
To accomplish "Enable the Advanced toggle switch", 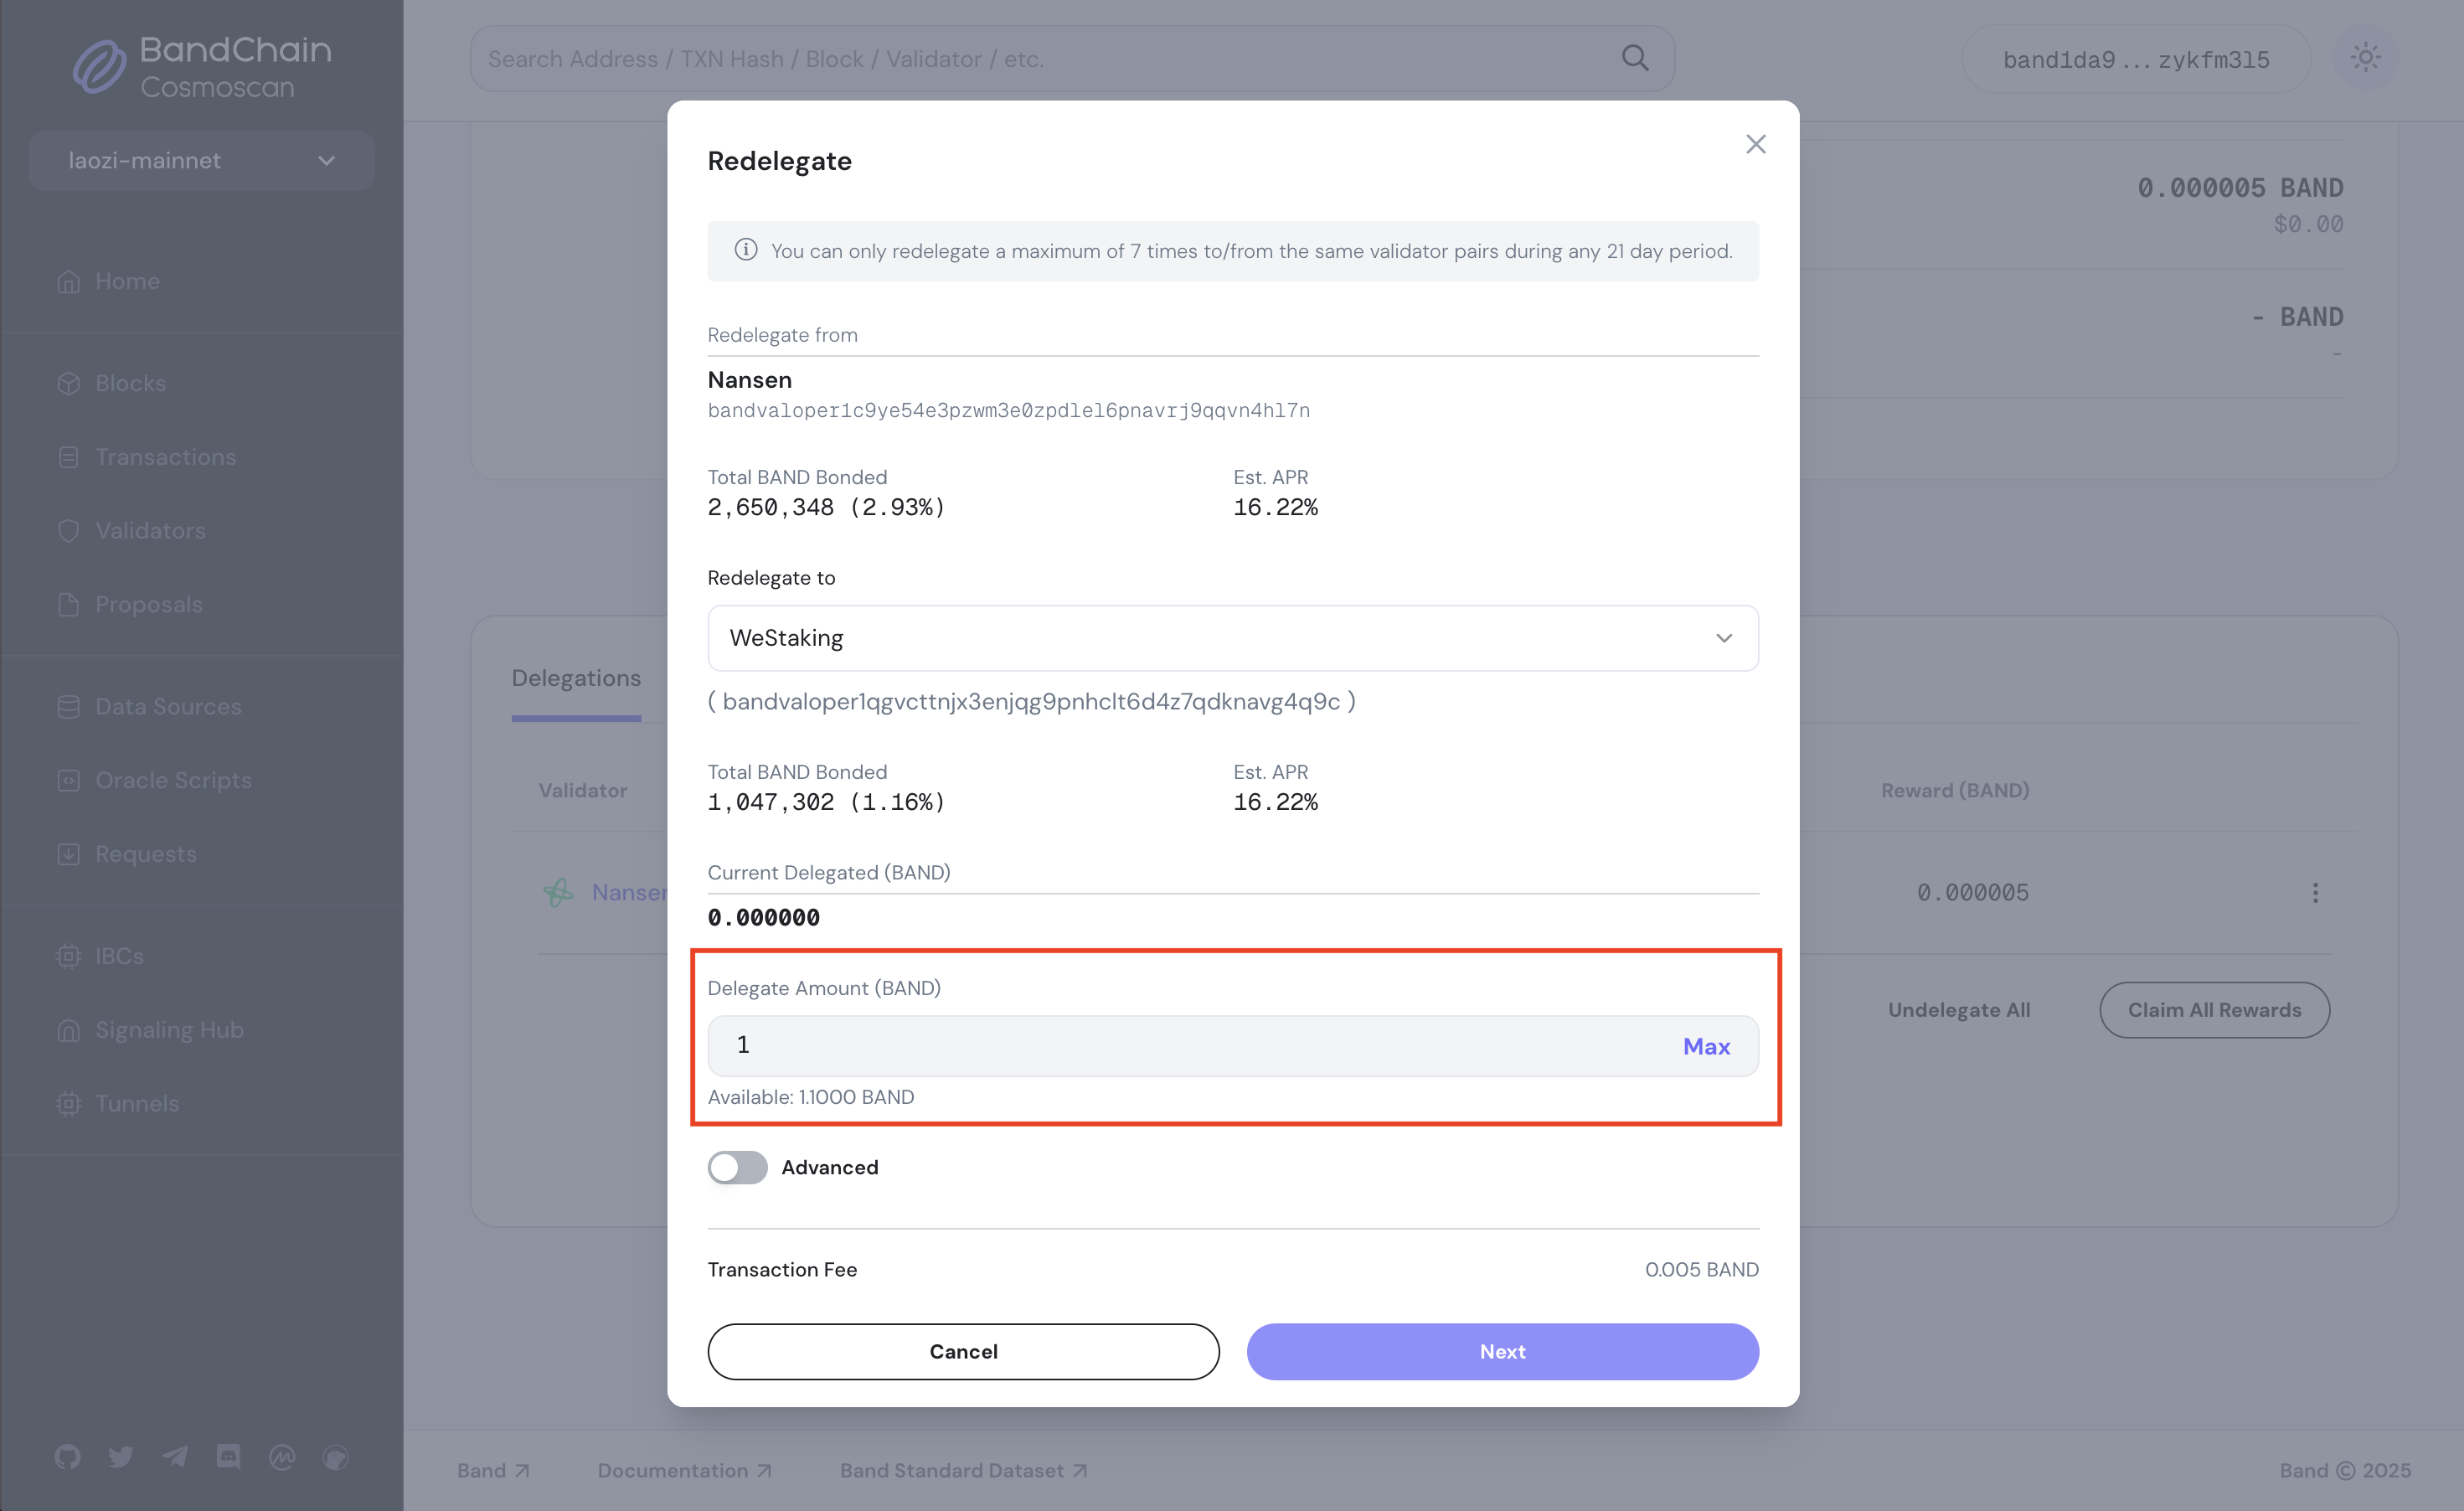I will pos(737,1167).
